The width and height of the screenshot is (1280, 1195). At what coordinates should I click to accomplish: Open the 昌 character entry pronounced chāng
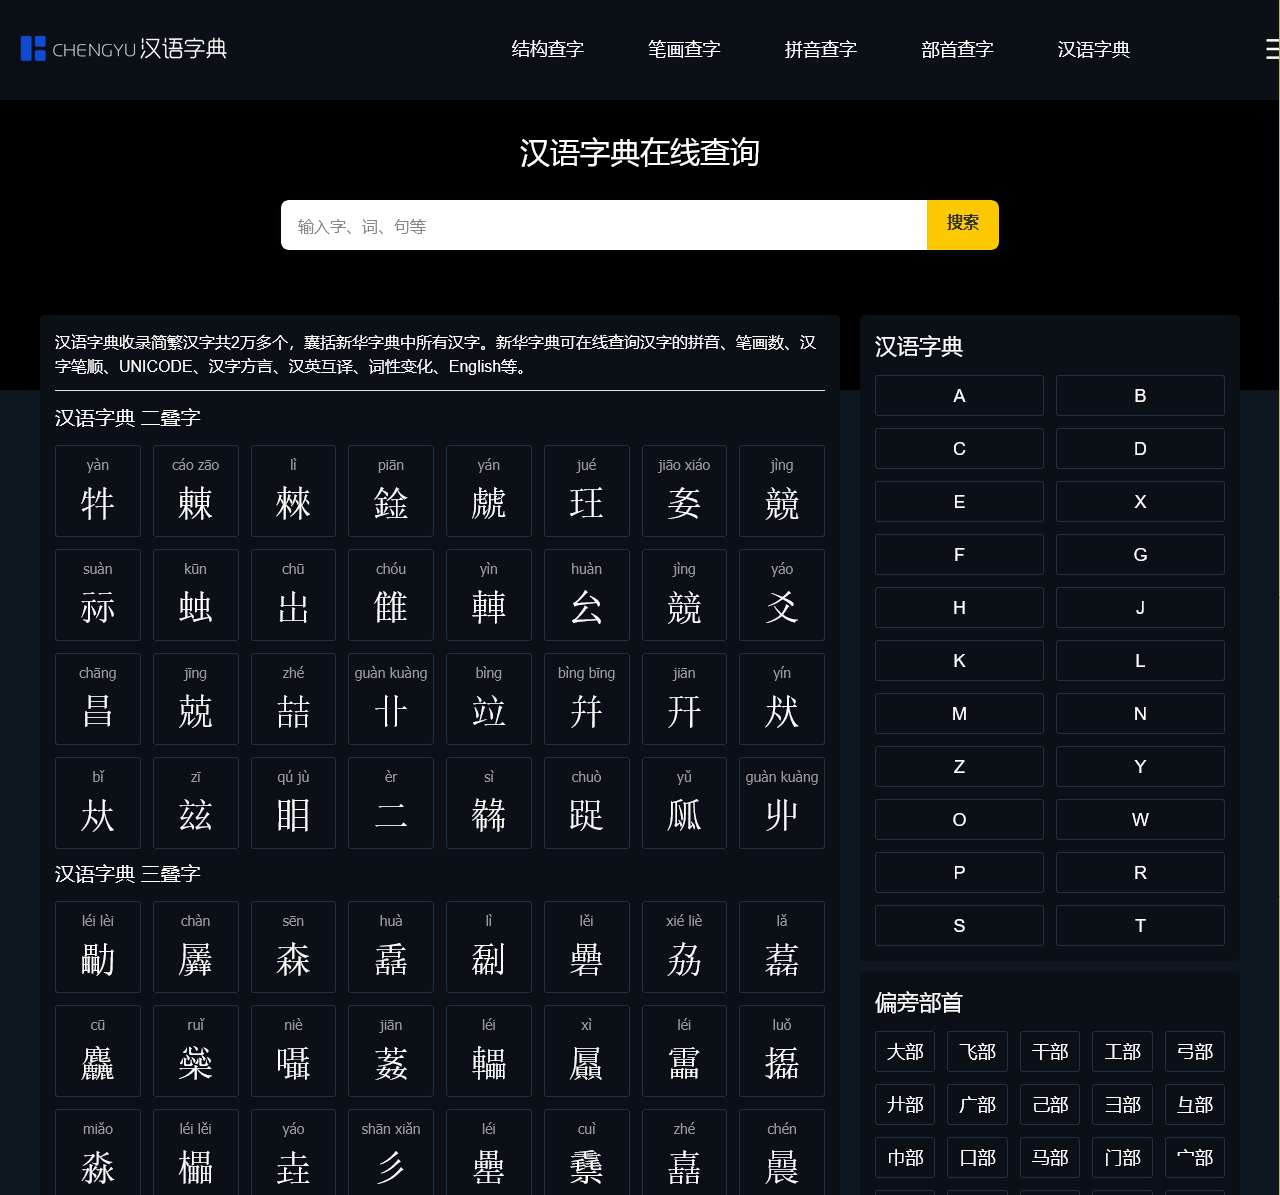pyautogui.click(x=97, y=699)
